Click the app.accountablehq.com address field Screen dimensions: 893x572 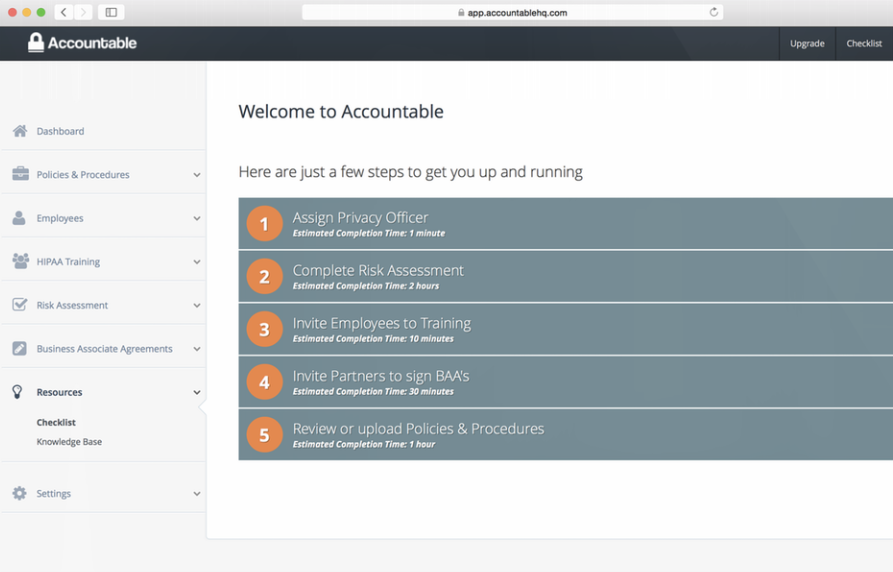[x=512, y=12]
